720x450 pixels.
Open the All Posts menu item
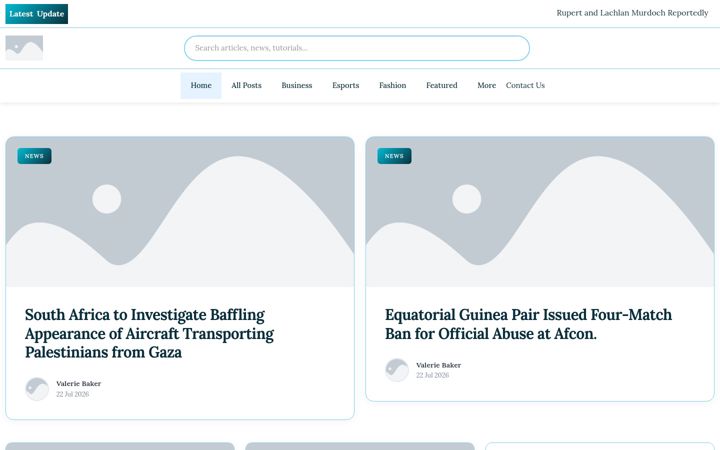click(247, 85)
